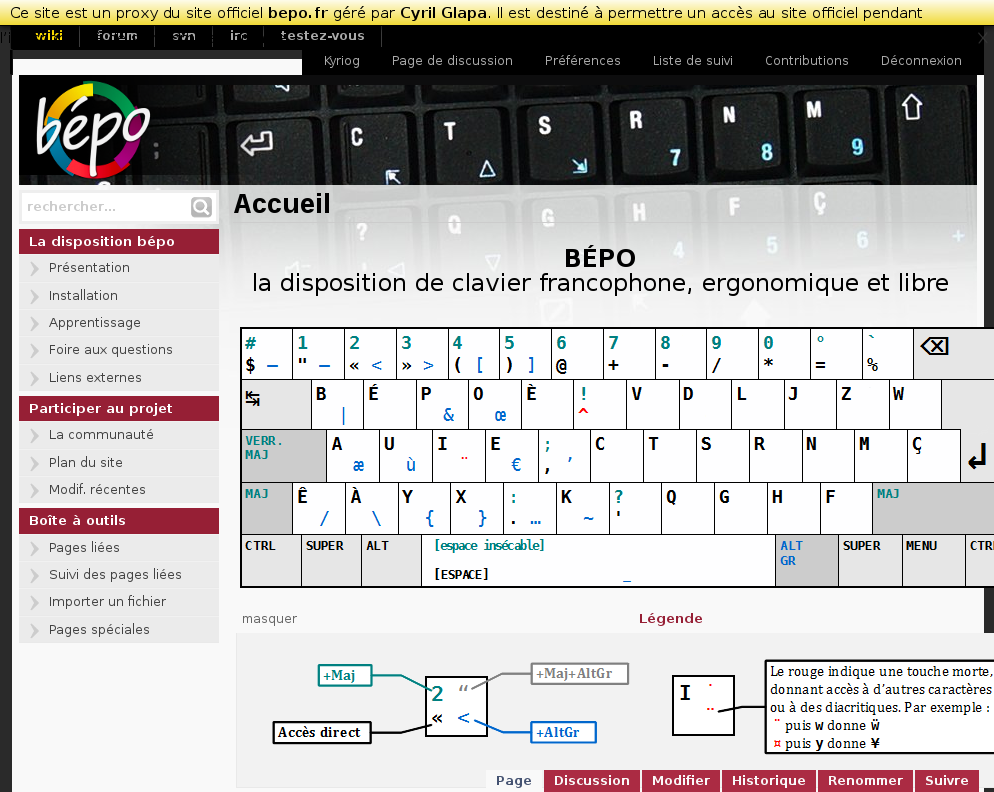Viewport: 994px width, 792px height.
Task: Open the forum tab
Action: [117, 36]
